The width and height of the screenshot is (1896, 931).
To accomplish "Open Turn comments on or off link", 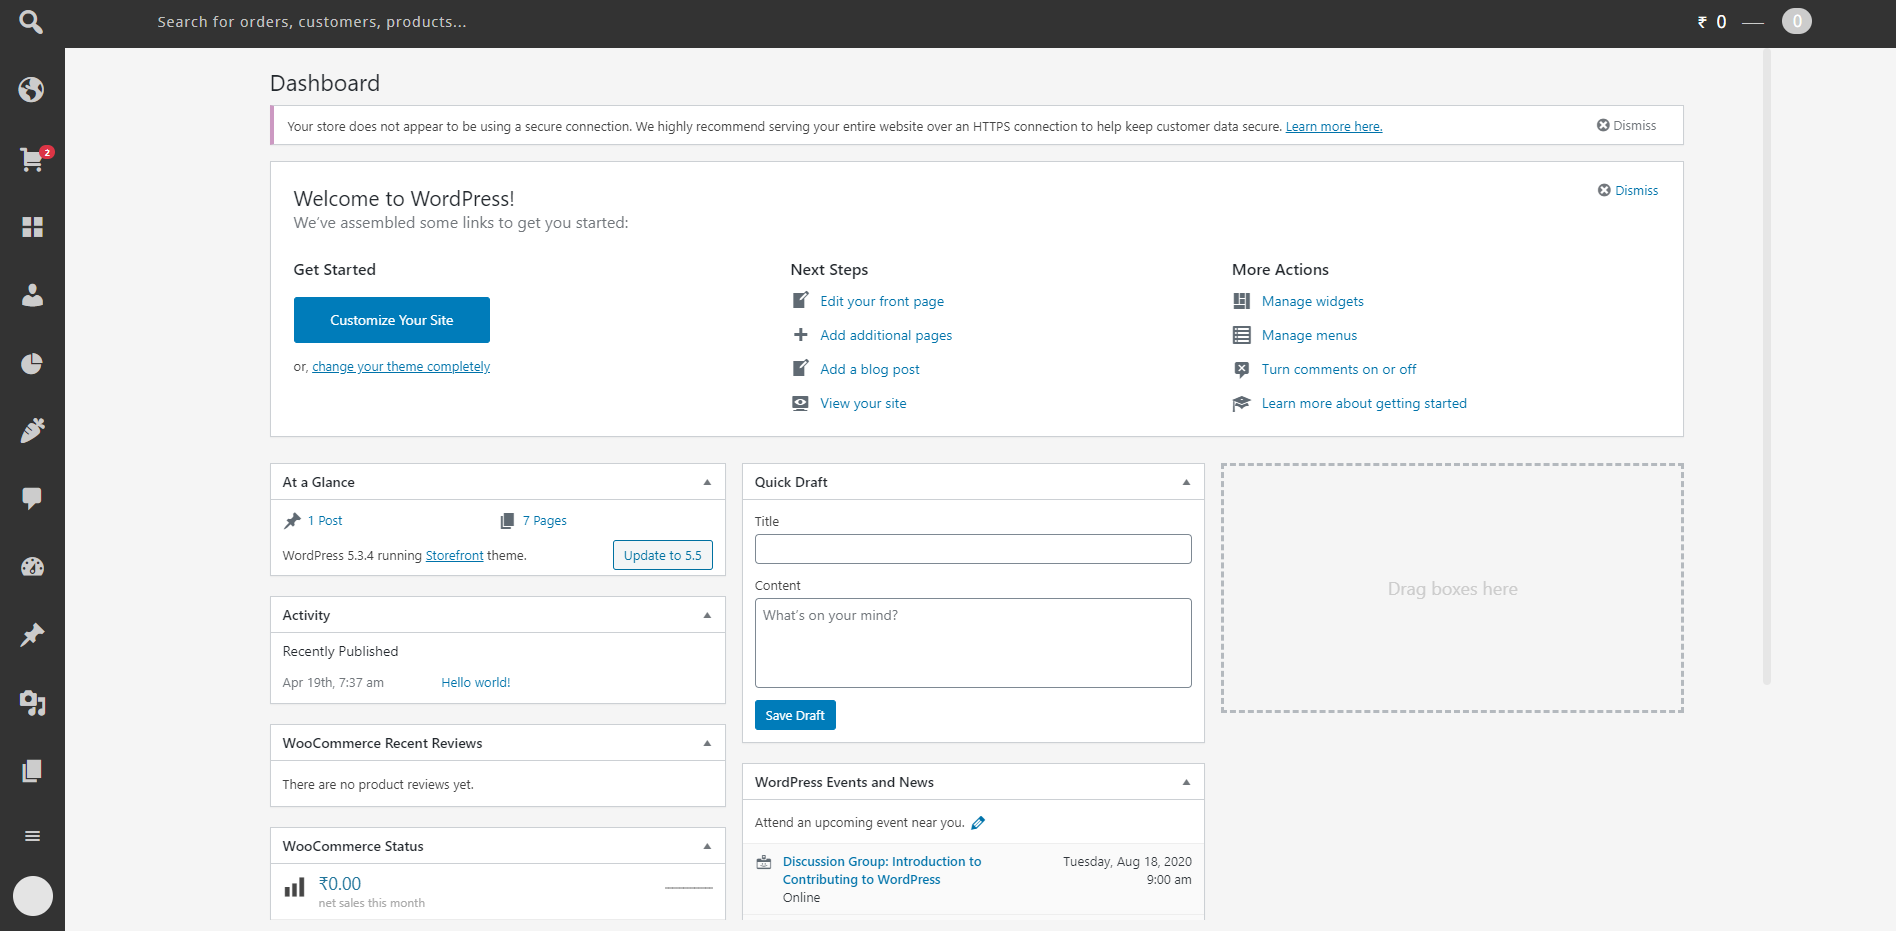I will [1339, 369].
